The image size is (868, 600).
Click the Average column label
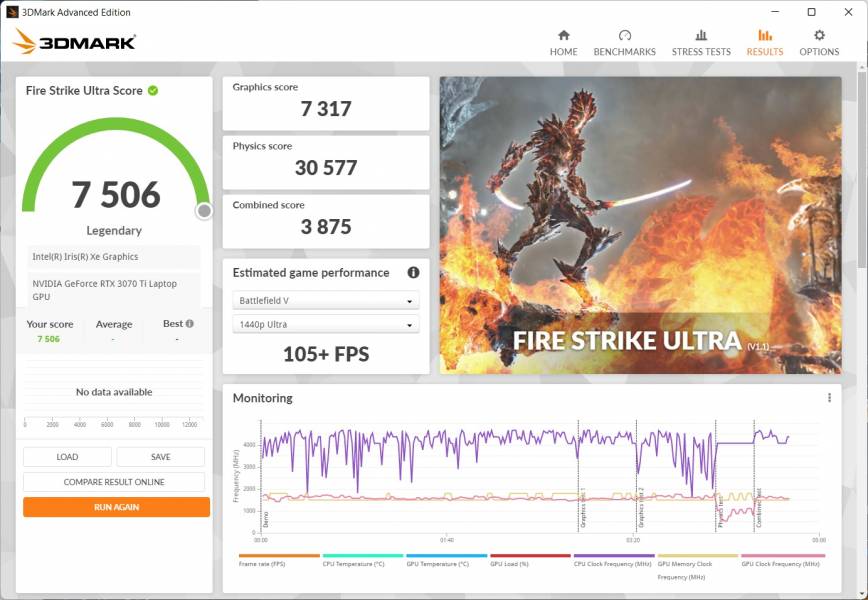114,324
